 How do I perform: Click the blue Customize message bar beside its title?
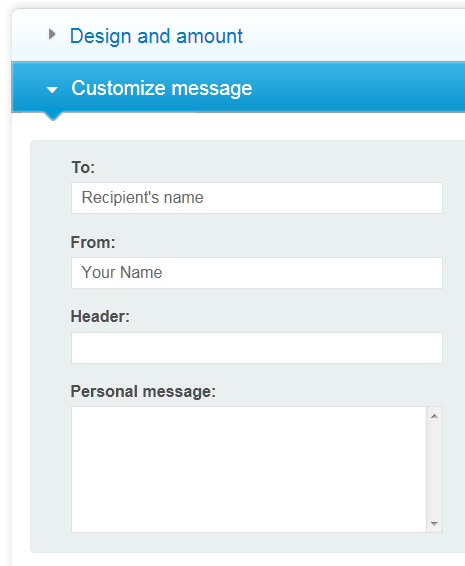357,87
